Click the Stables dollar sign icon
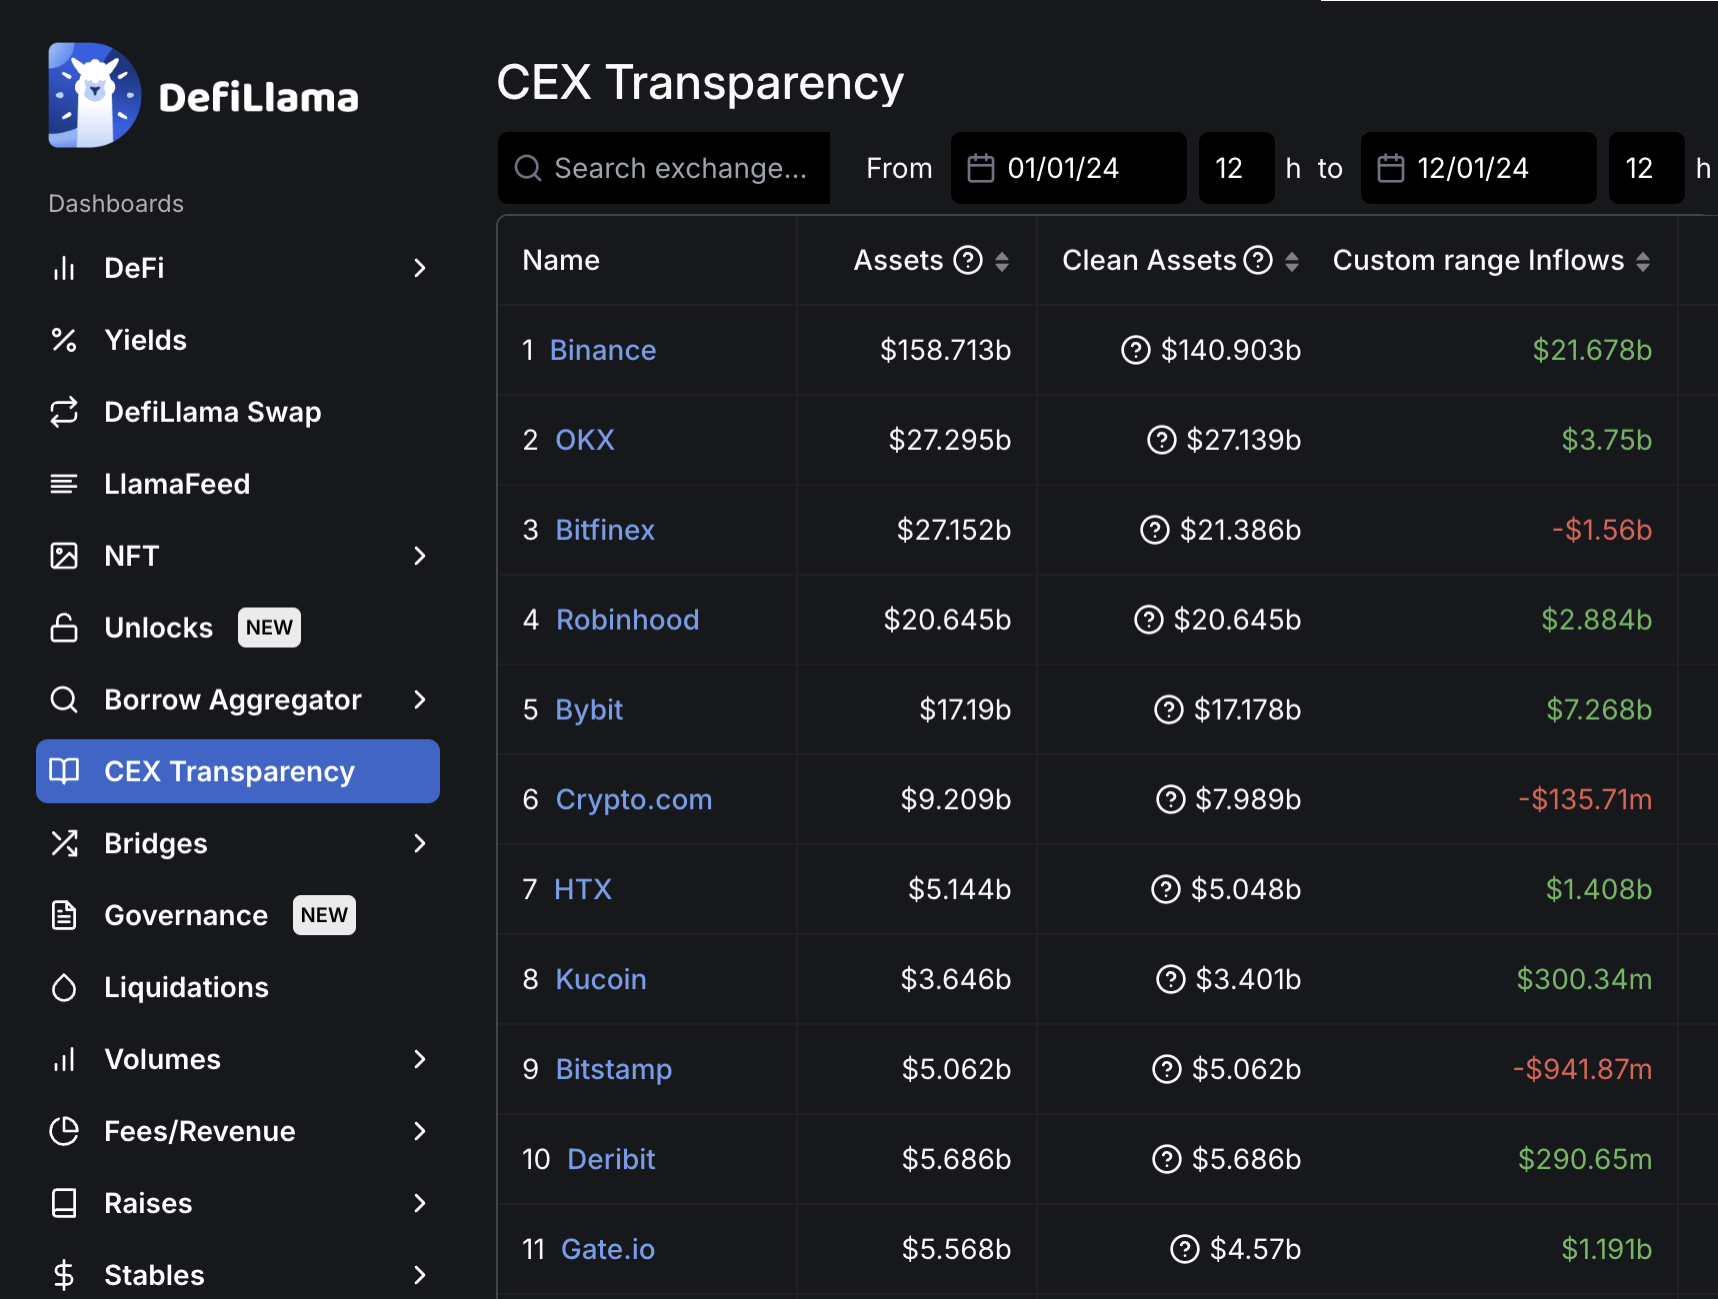 pyautogui.click(x=64, y=1275)
